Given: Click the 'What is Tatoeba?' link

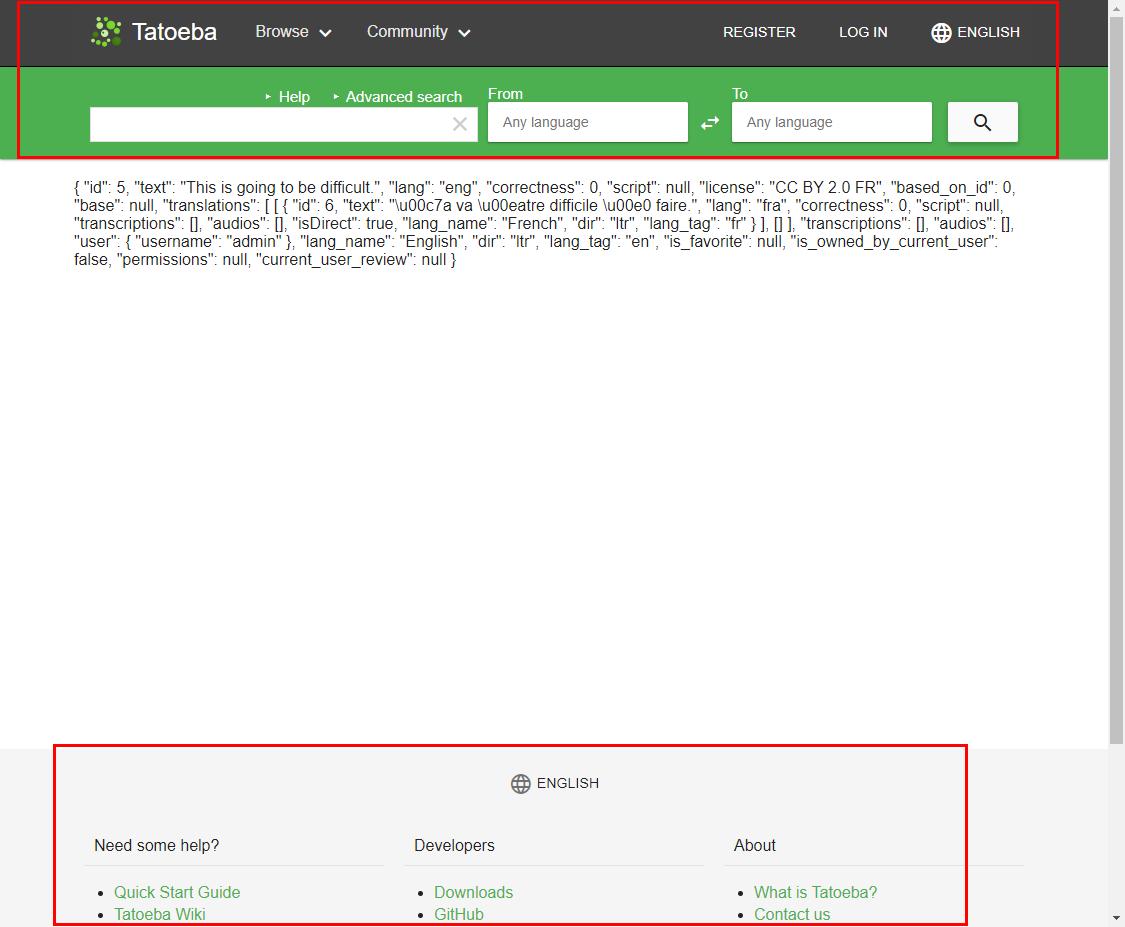Looking at the screenshot, I should coord(815,892).
